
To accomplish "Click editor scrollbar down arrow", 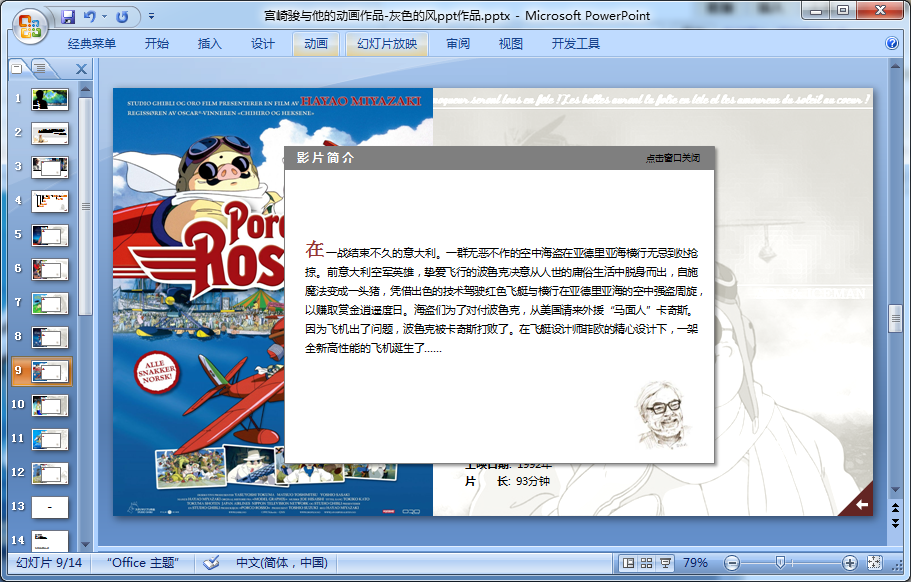I will [x=895, y=489].
